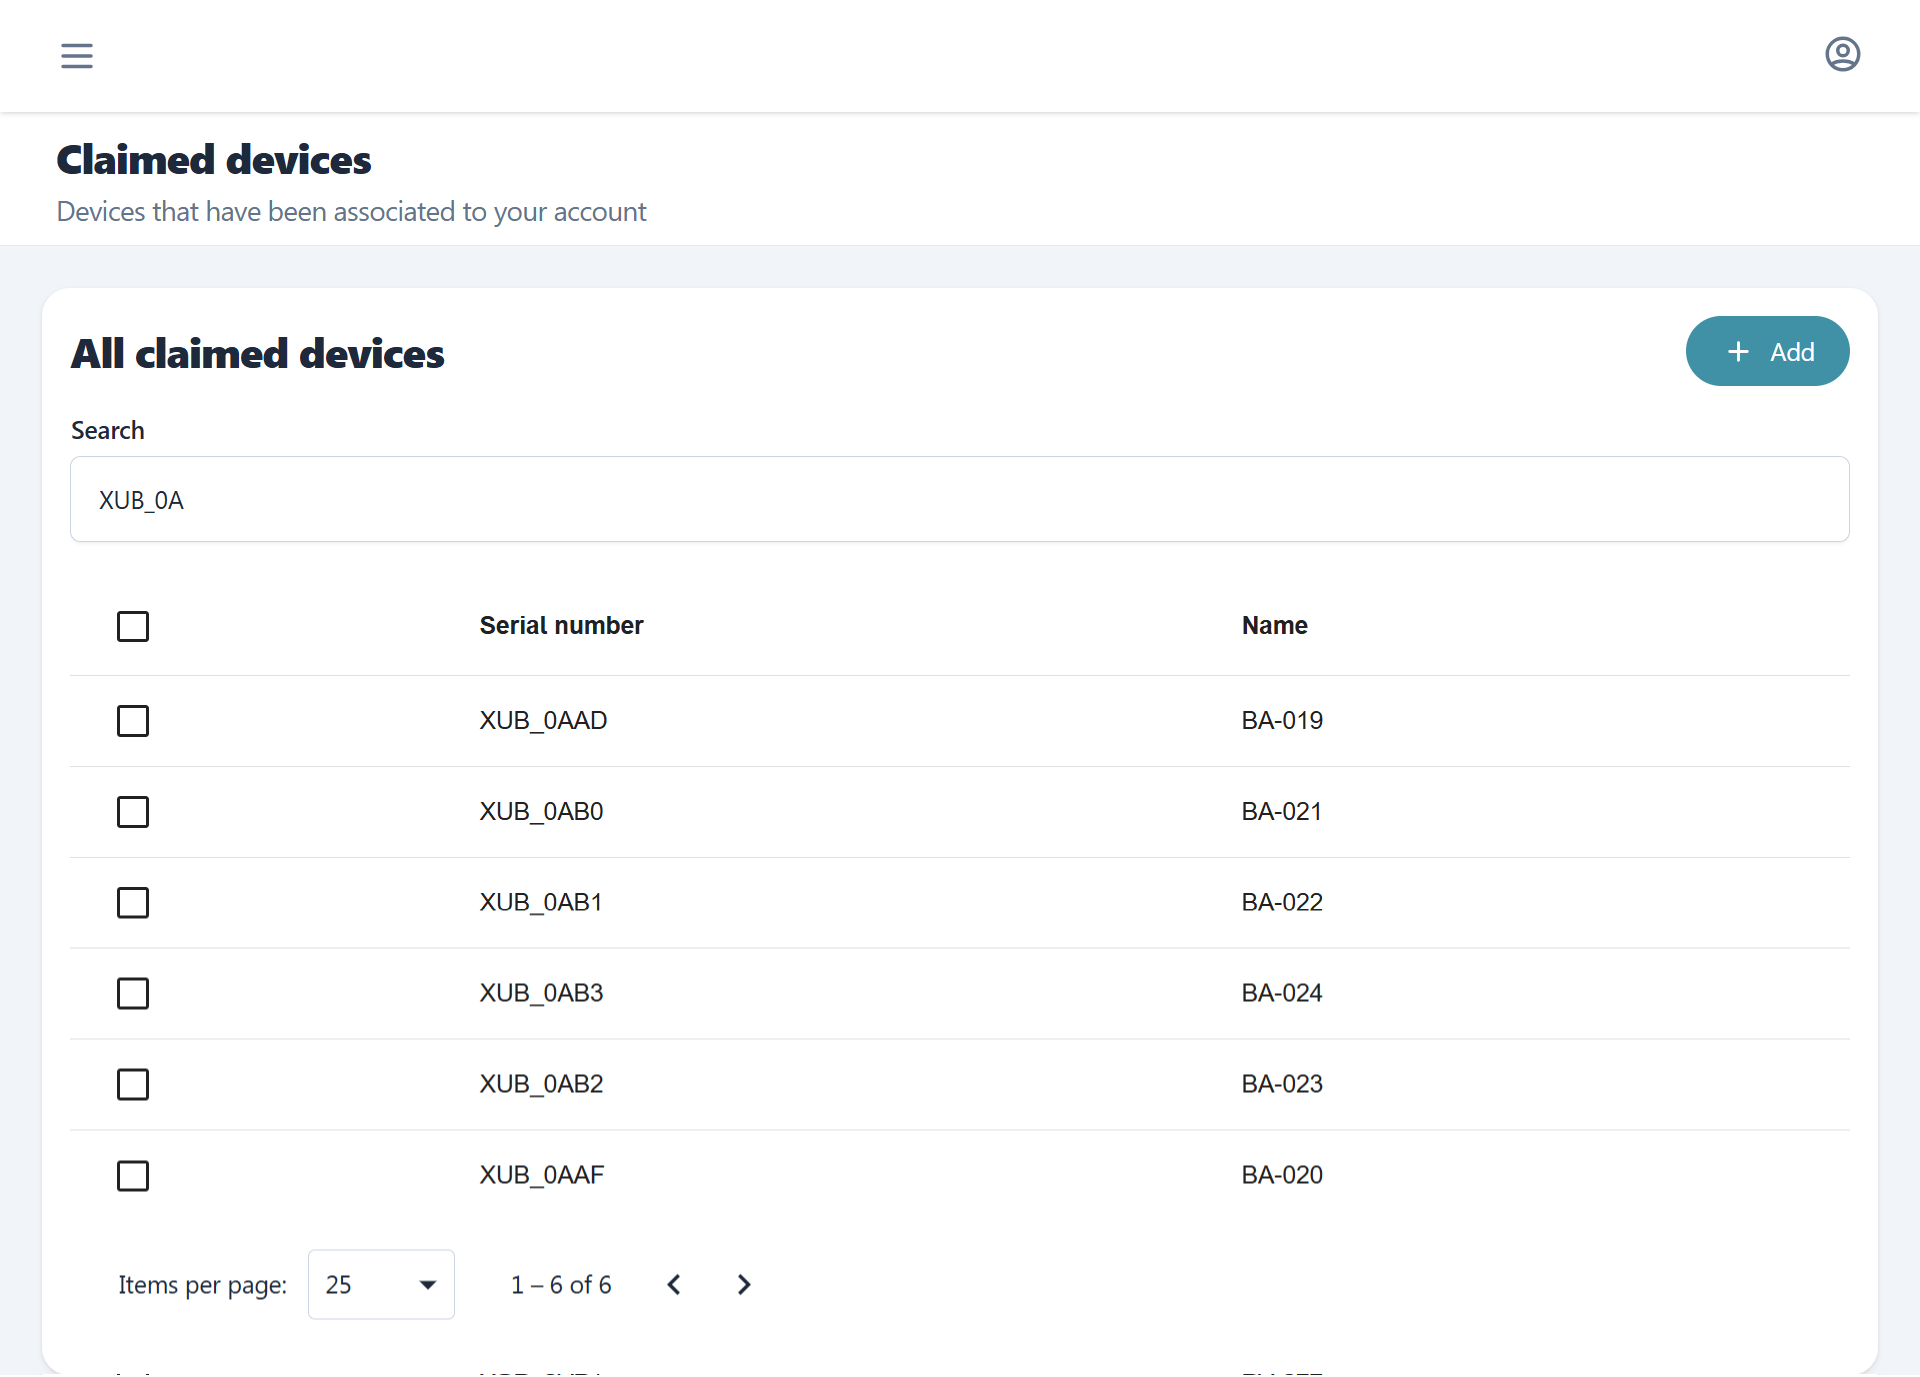Check the XUB_0AB3 row checkbox
The width and height of the screenshot is (1920, 1377).
(133, 994)
